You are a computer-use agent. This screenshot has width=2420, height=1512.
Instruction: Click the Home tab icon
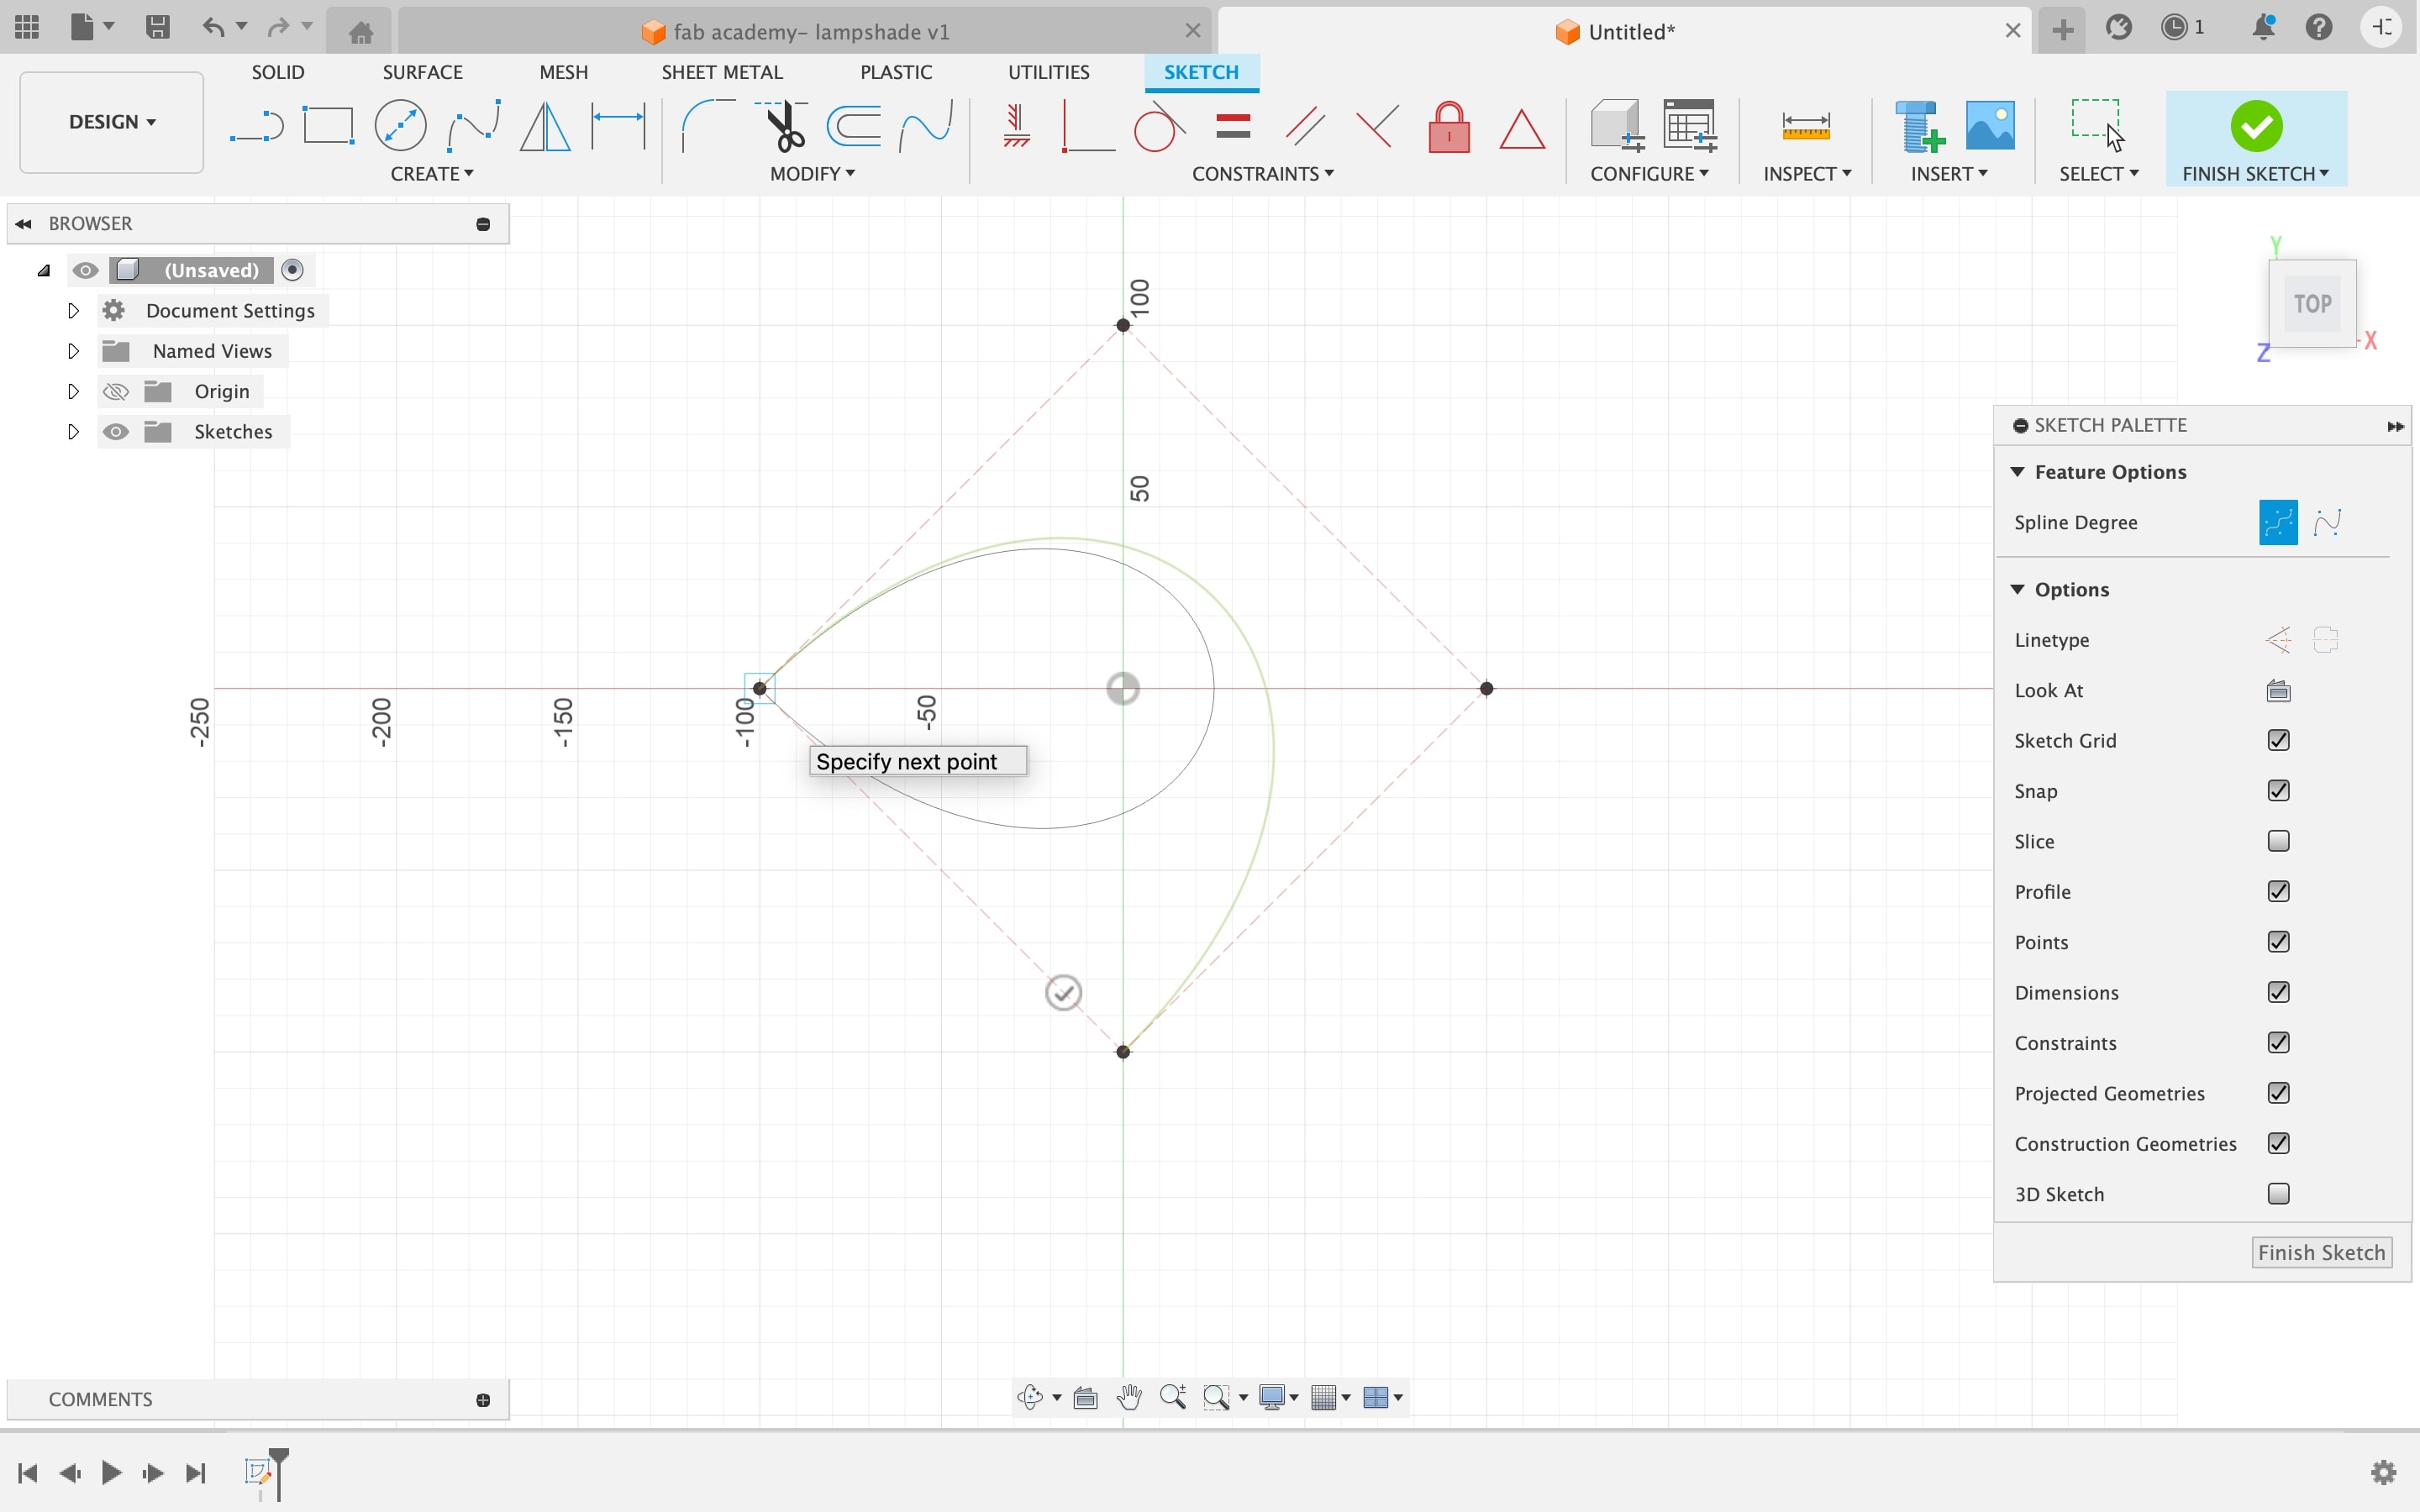[361, 32]
